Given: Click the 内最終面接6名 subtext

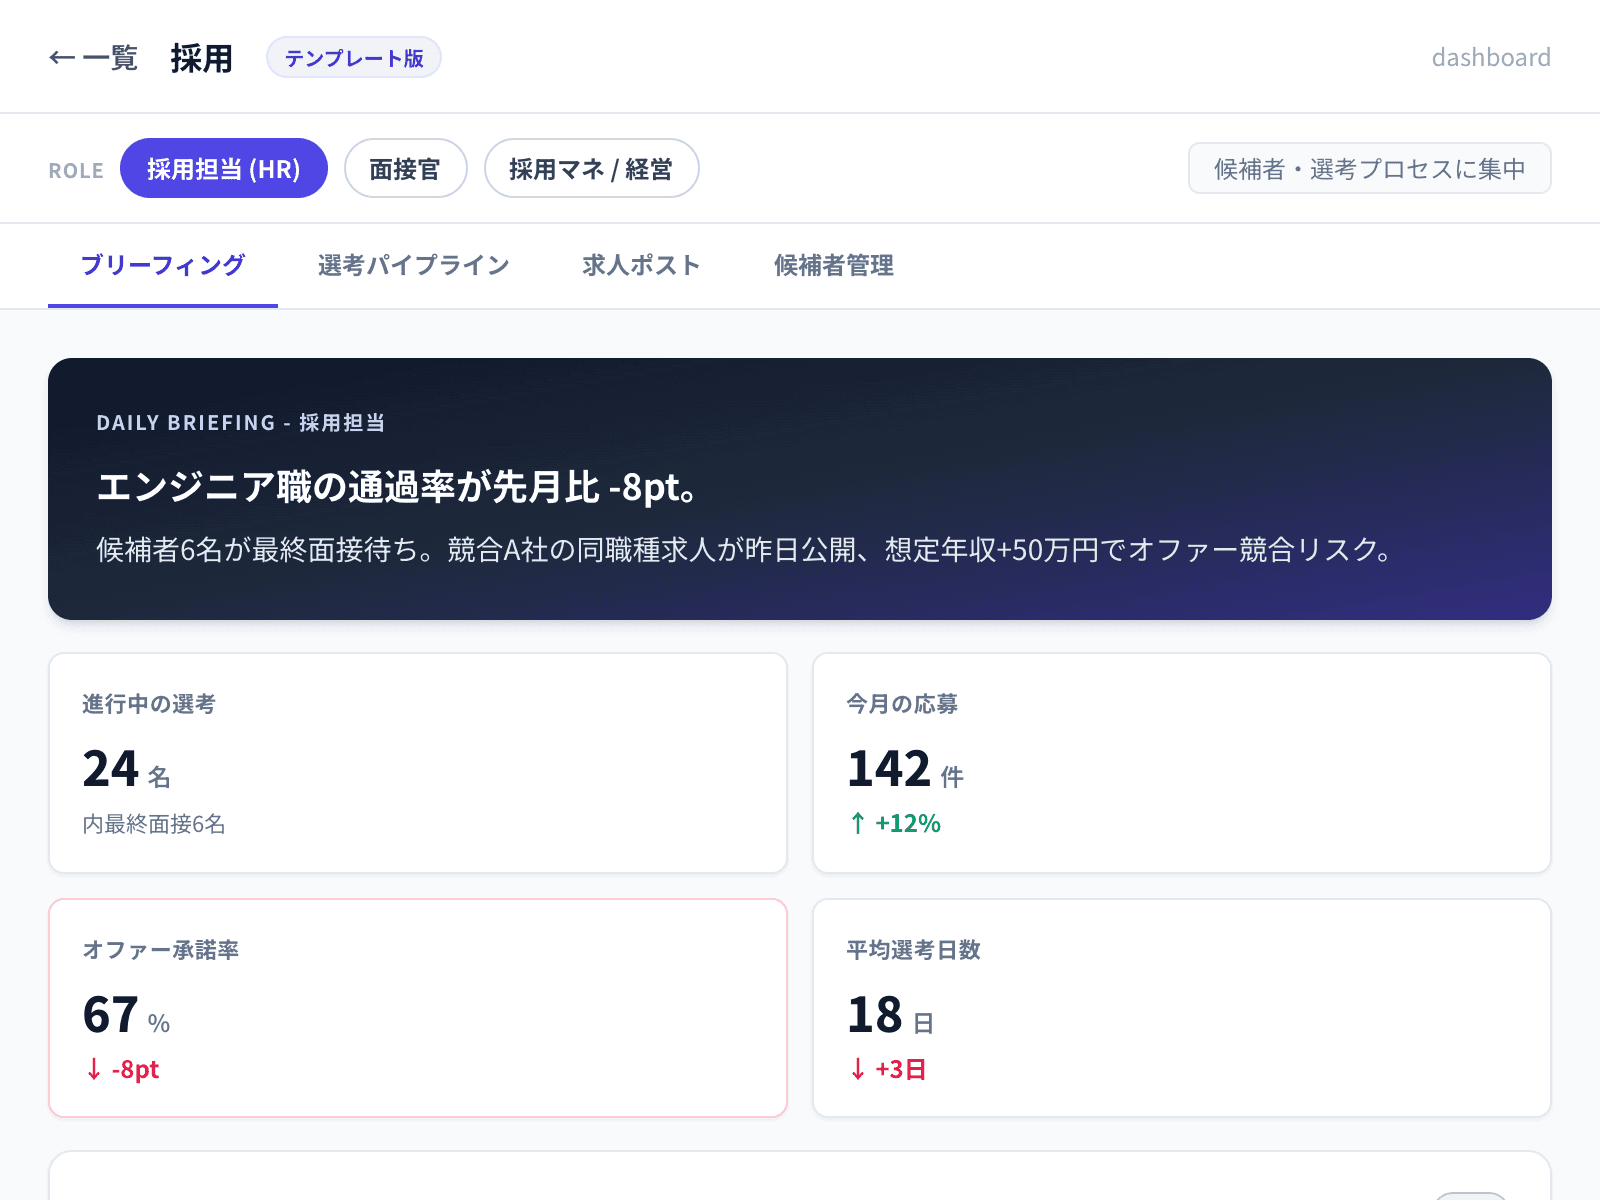Looking at the screenshot, I should [154, 824].
